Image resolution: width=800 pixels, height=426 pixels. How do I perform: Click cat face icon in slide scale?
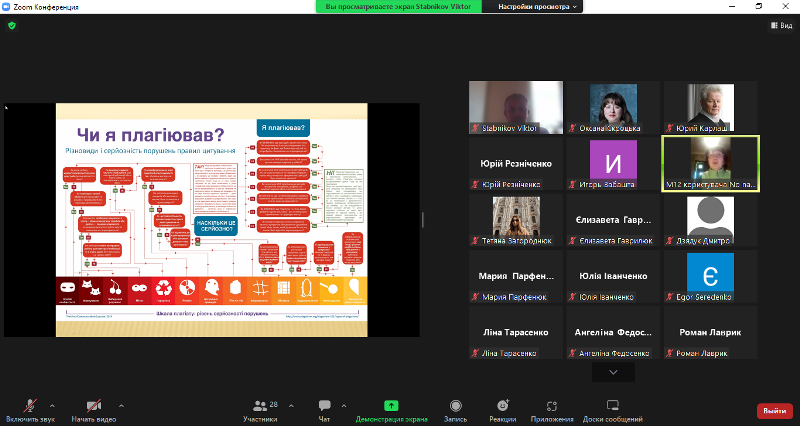[x=91, y=288]
